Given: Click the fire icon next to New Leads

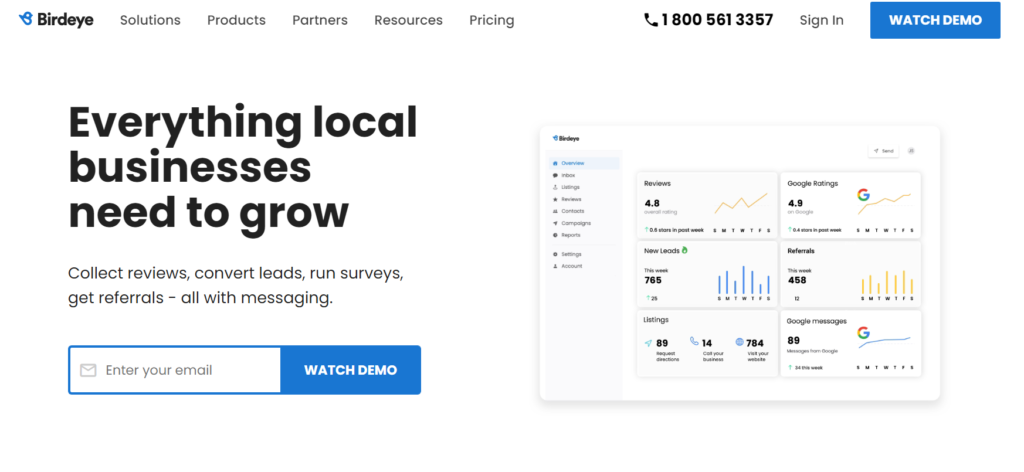Looking at the screenshot, I should click(x=684, y=250).
